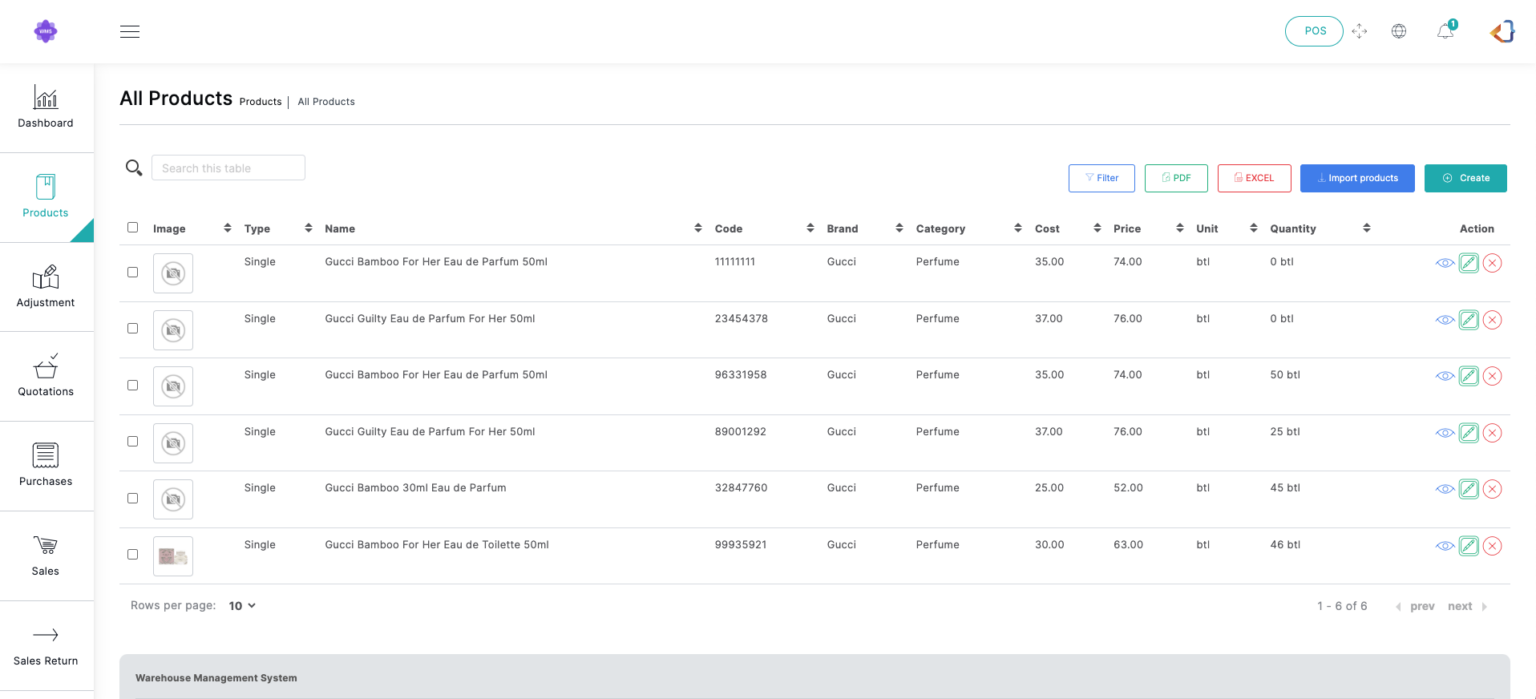Click the search magnifier icon
This screenshot has width=1536, height=699.
click(x=133, y=168)
